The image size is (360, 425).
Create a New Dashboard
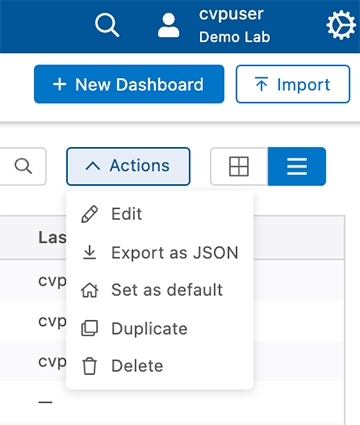(129, 84)
